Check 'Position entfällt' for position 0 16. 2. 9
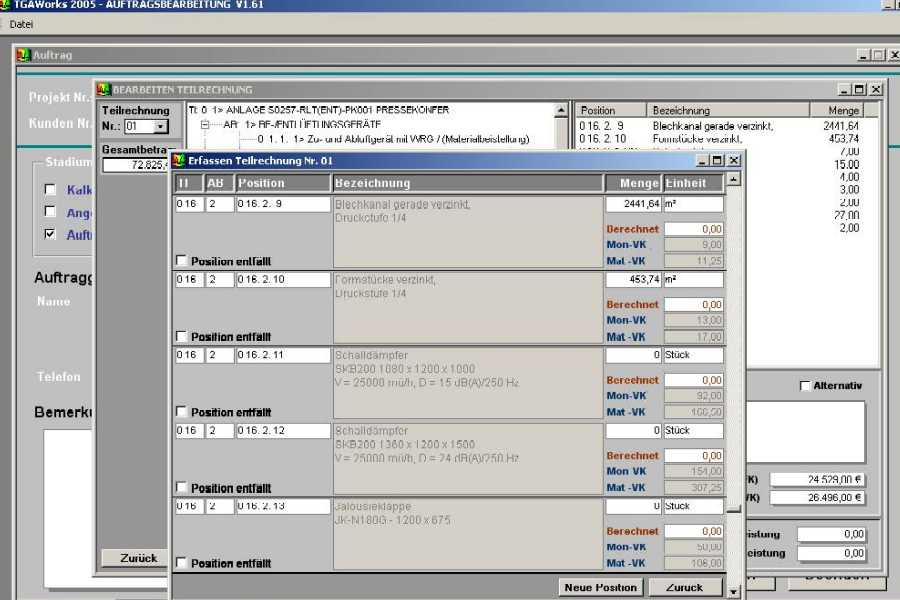This screenshot has width=900, height=600. pyautogui.click(x=181, y=261)
